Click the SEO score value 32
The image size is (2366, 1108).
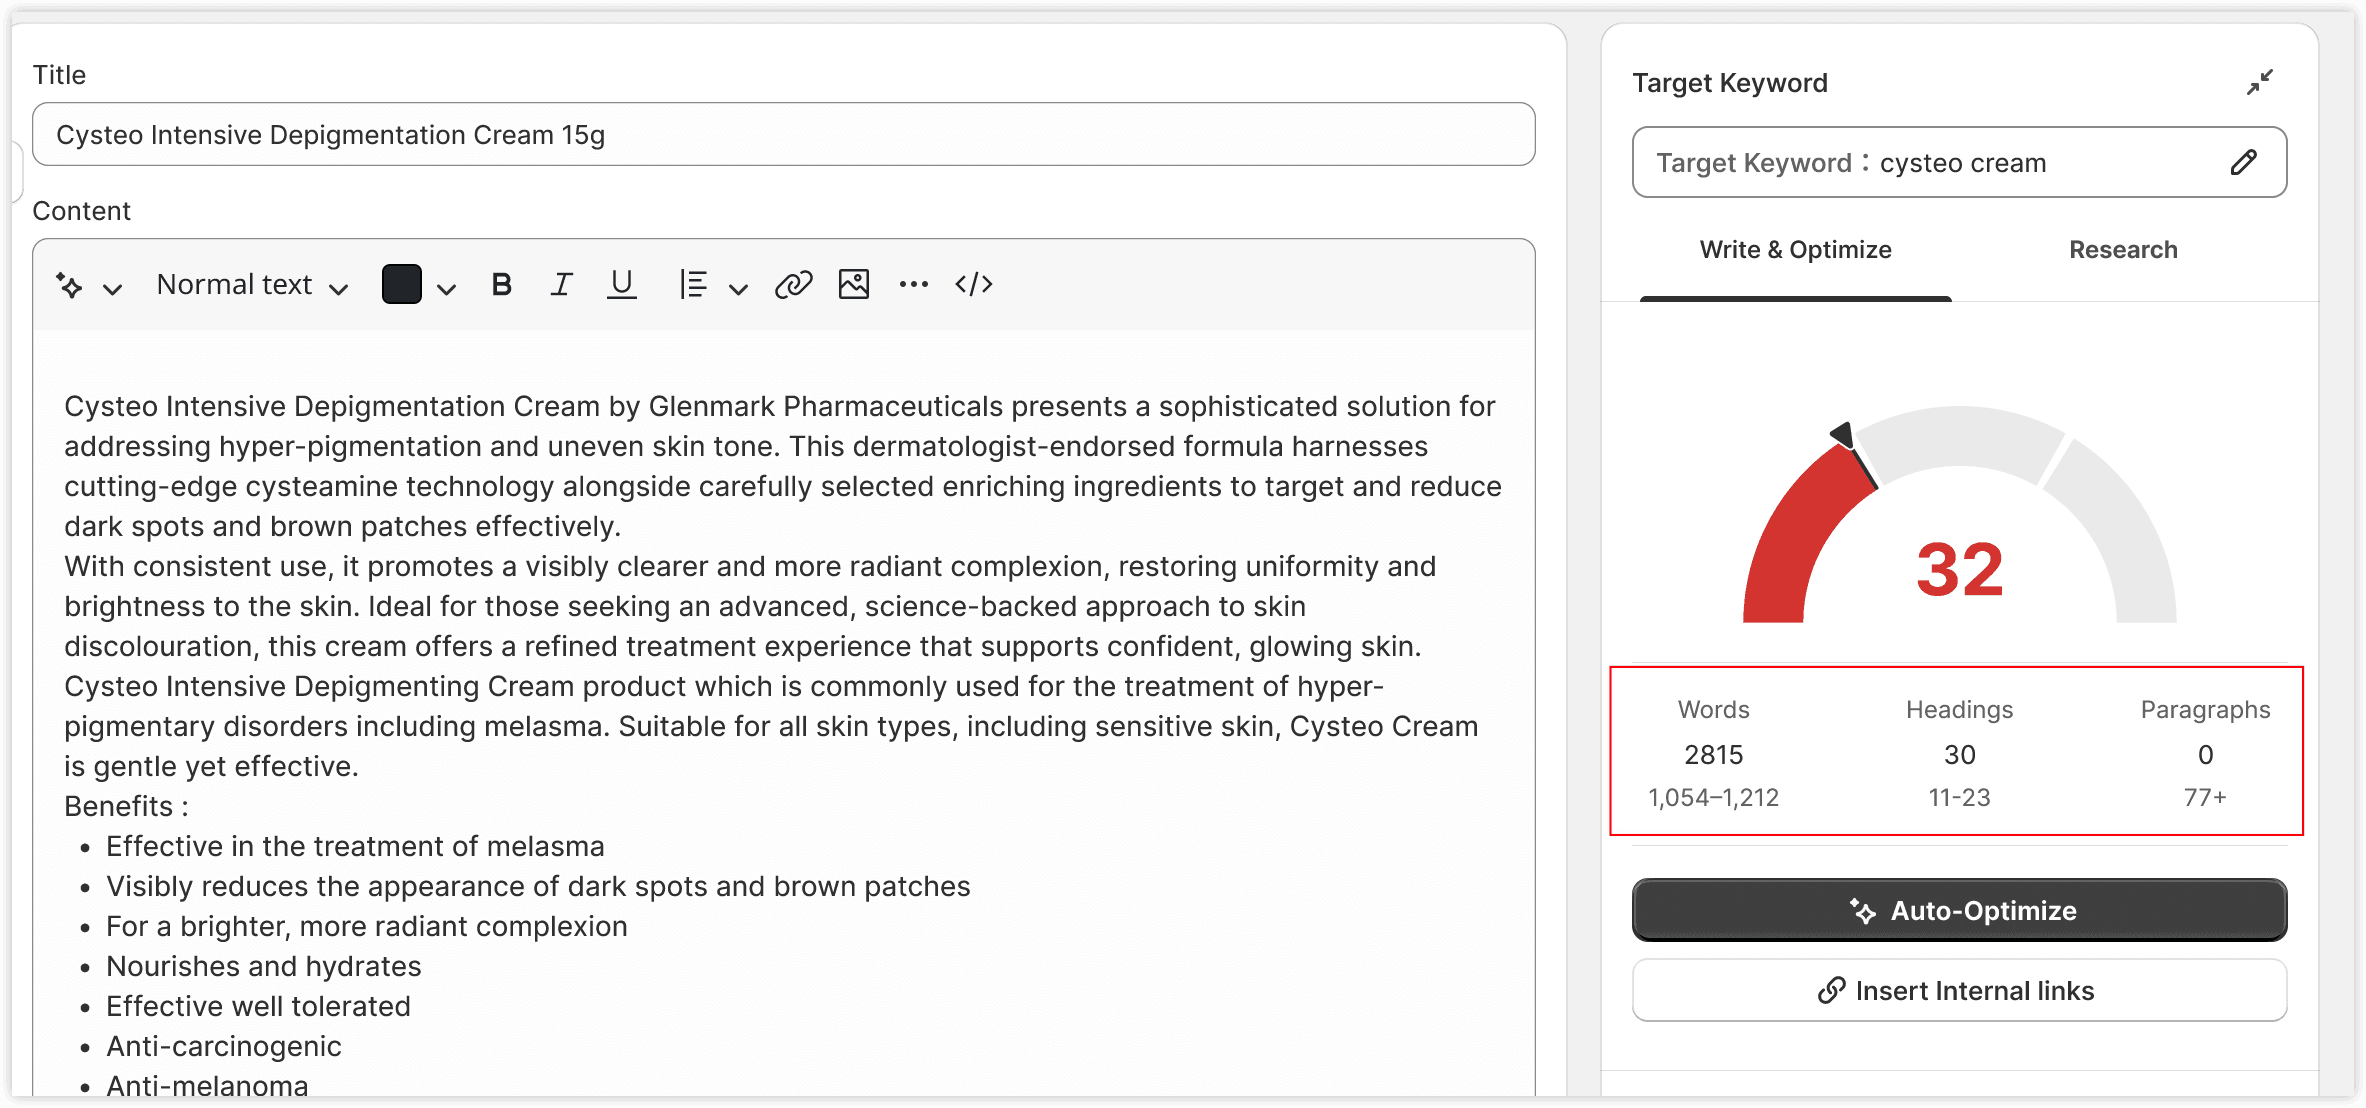pos(1960,569)
